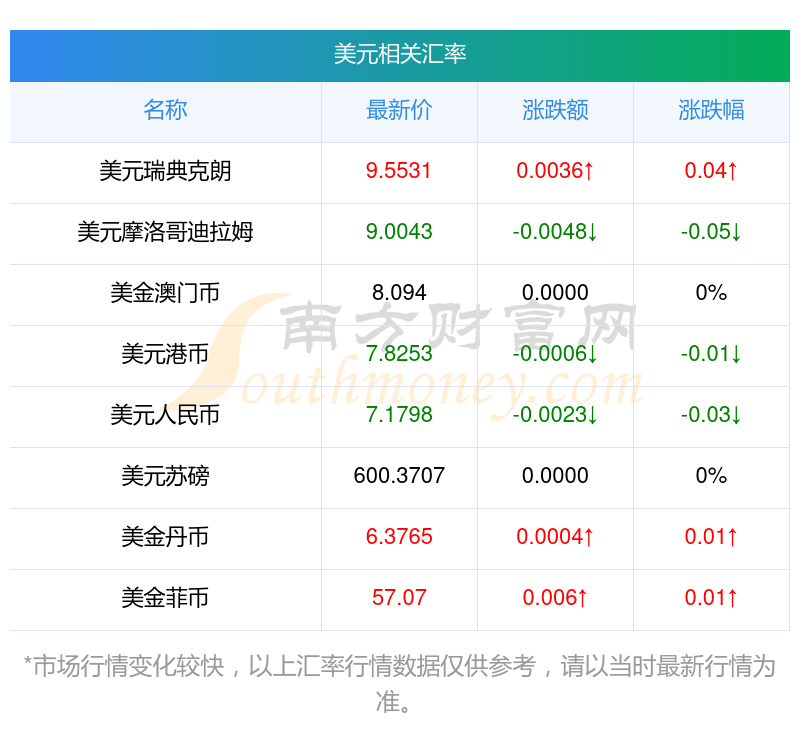
Task: Click the 0.01↑ percentage for 美金丹币
Action: [x=711, y=537]
